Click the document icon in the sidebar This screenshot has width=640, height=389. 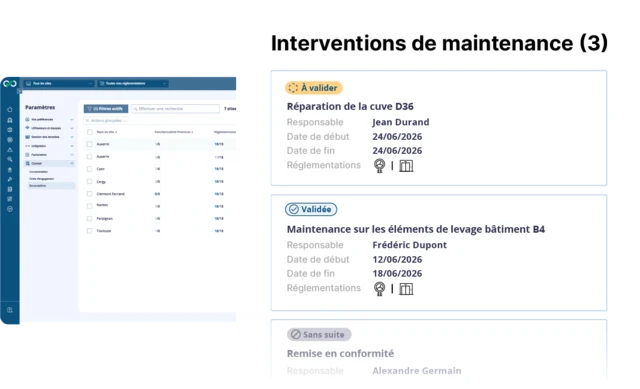pyautogui.click(x=10, y=189)
